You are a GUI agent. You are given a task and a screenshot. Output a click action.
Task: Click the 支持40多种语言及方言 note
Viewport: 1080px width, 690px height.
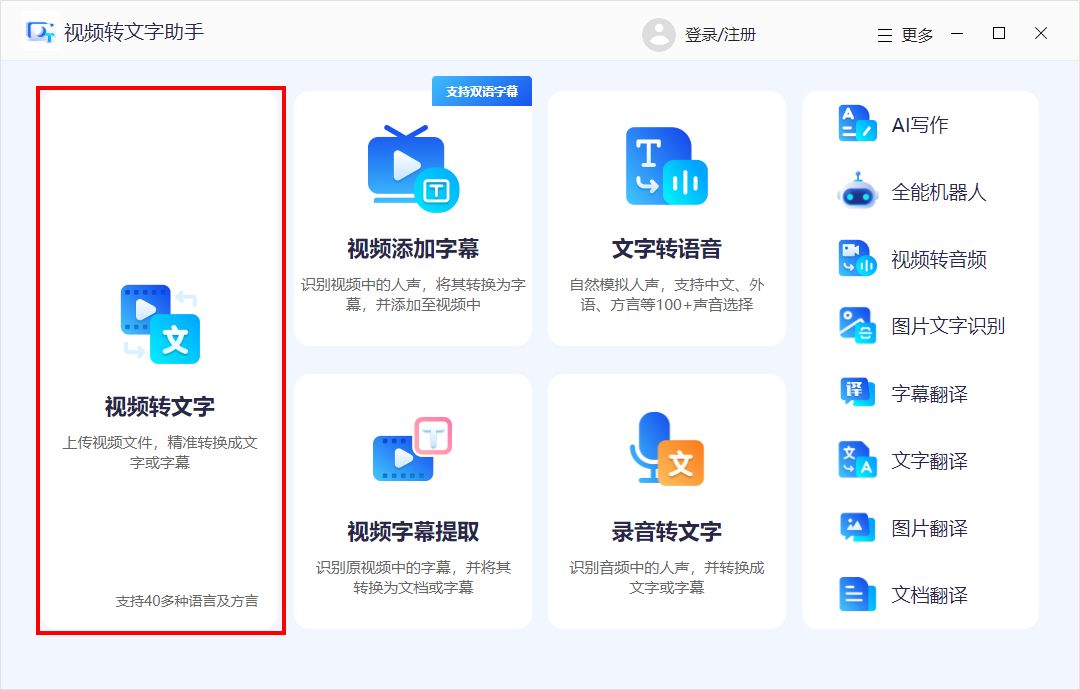[x=187, y=601]
